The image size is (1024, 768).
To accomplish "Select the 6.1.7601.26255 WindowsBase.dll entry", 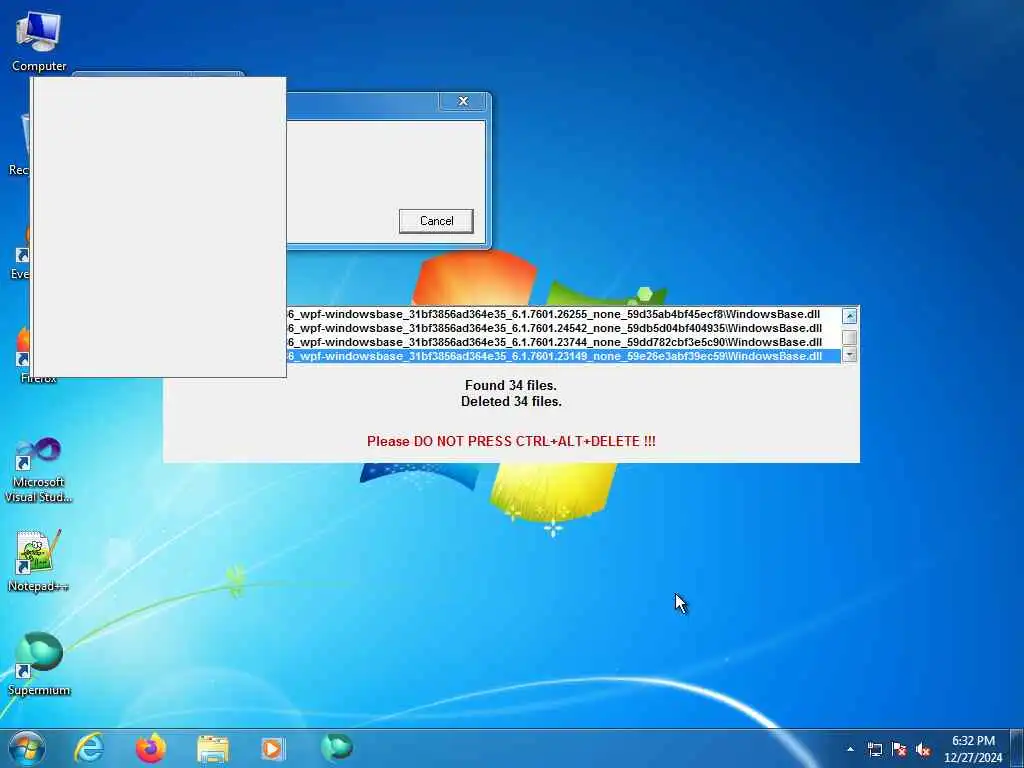I will pyautogui.click(x=564, y=314).
